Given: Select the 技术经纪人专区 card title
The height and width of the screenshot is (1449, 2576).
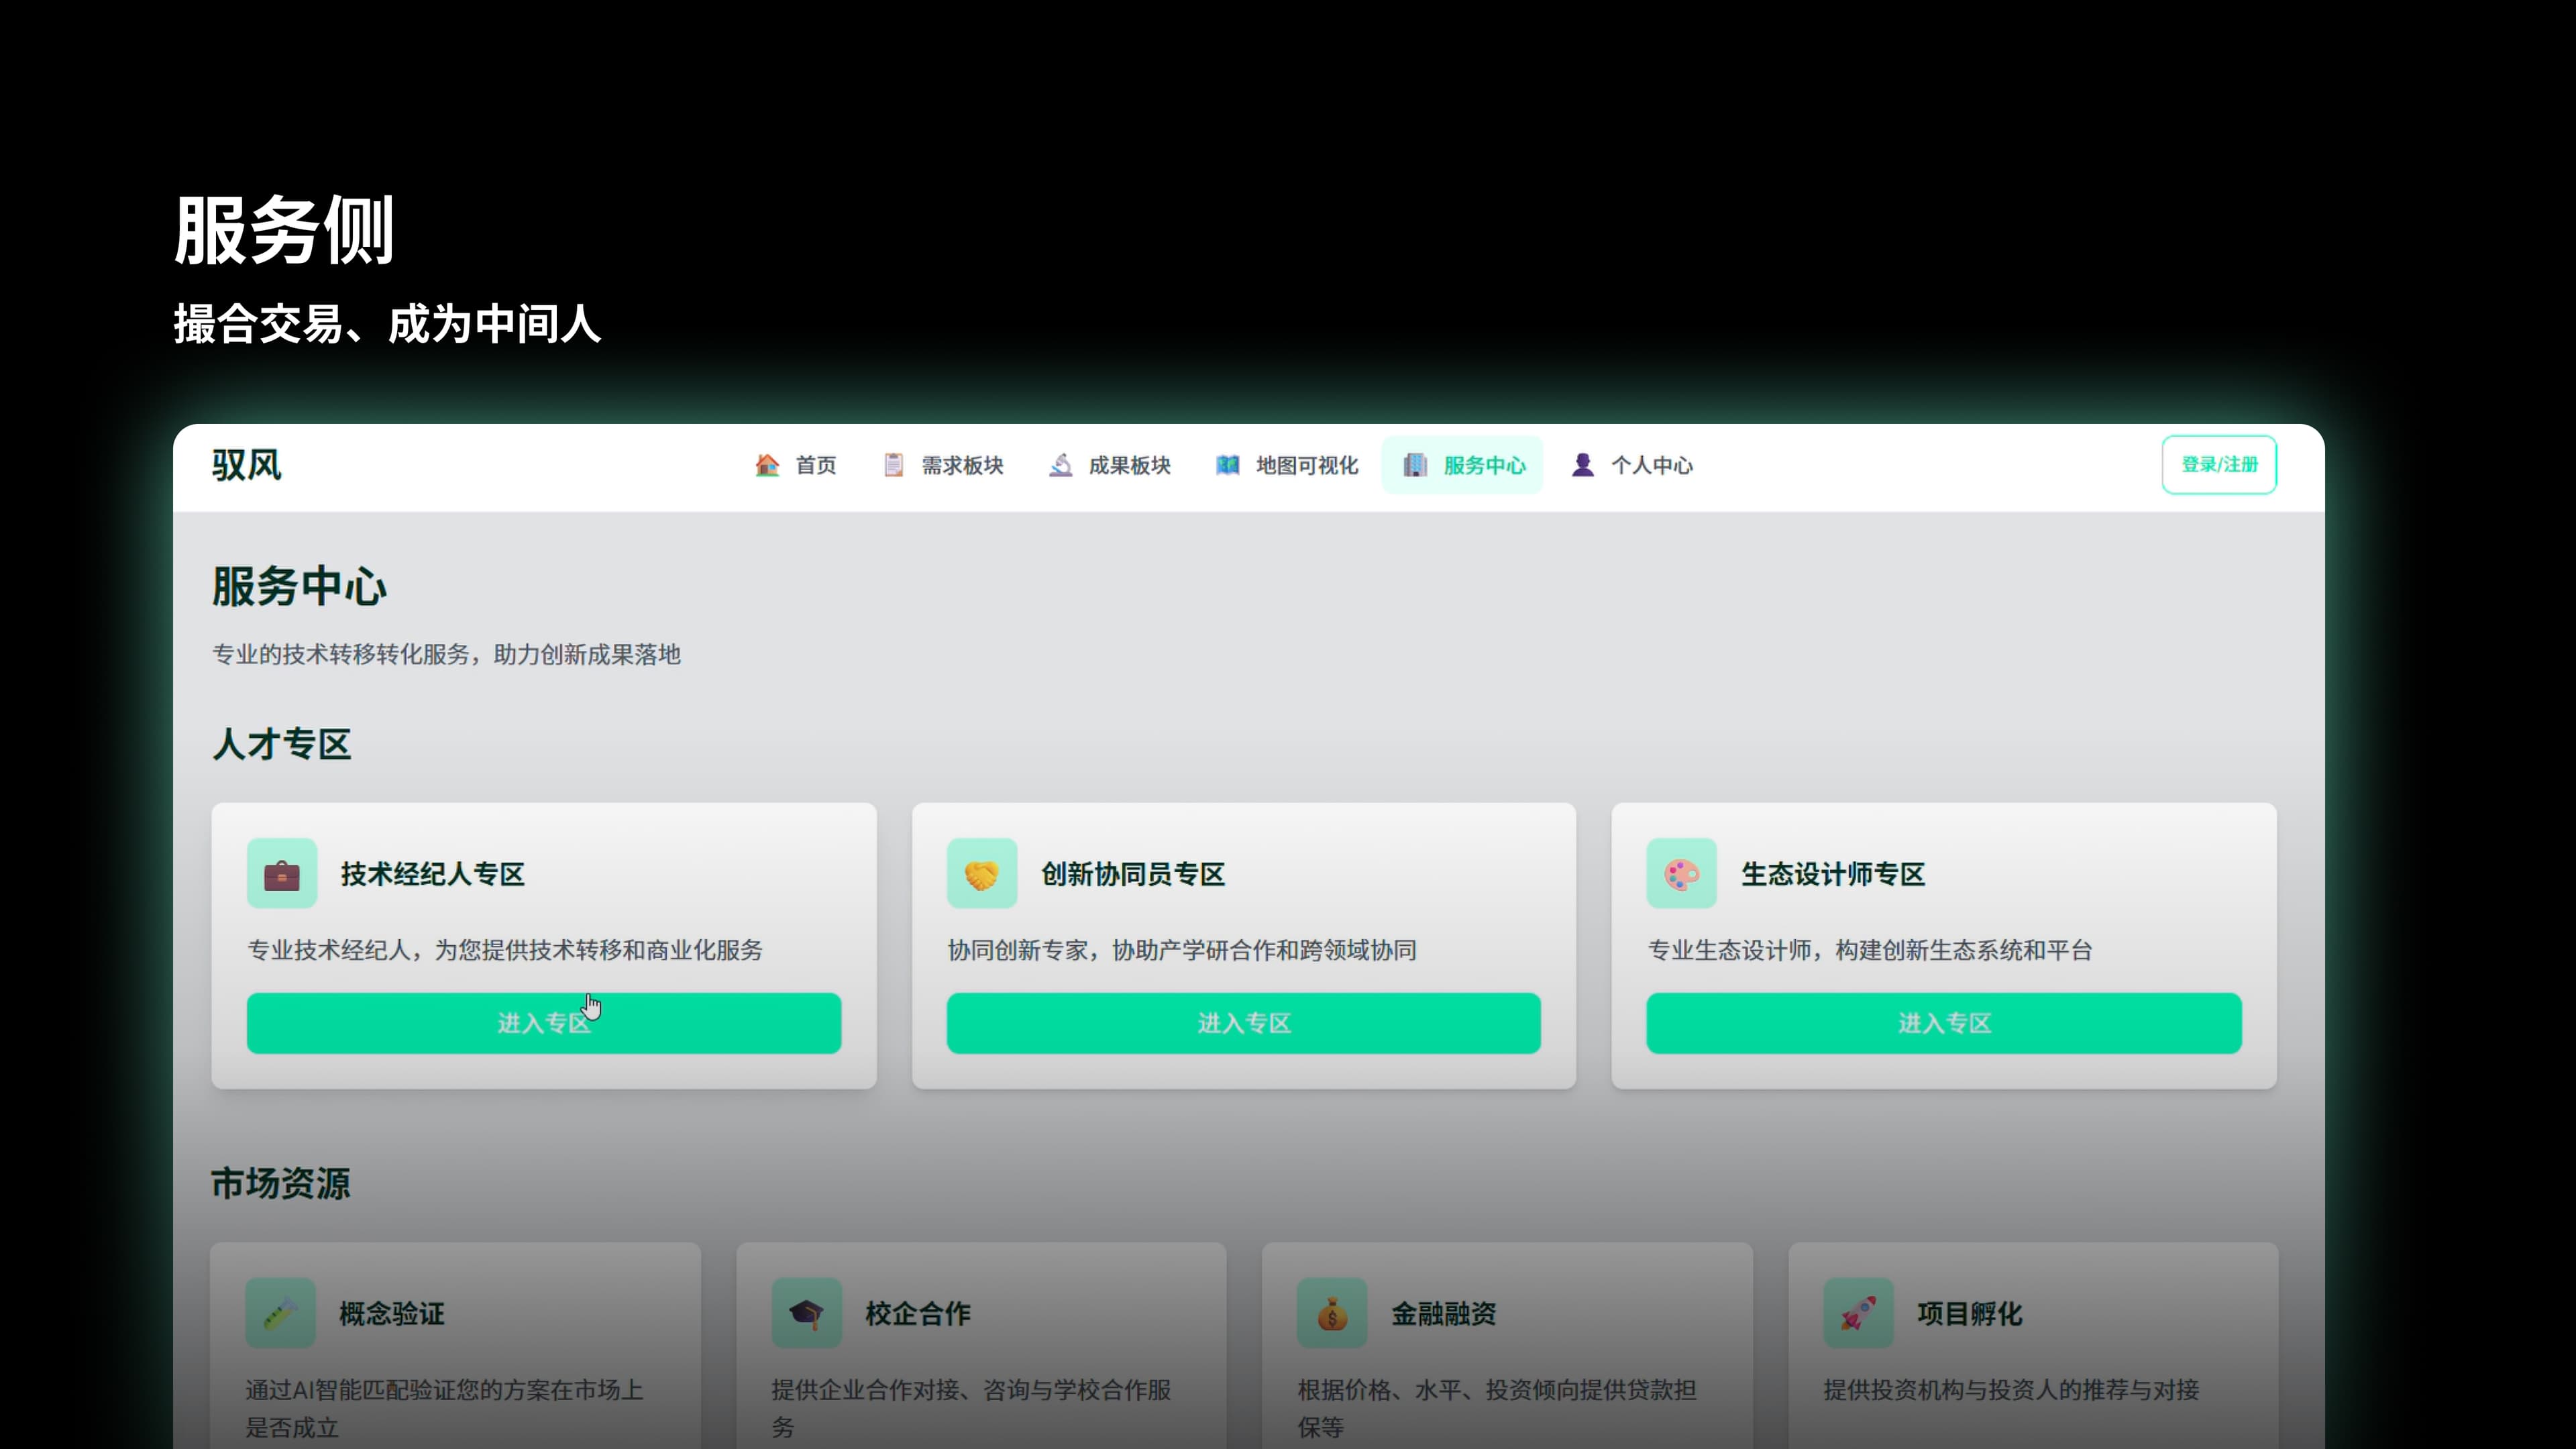Looking at the screenshot, I should [x=433, y=874].
